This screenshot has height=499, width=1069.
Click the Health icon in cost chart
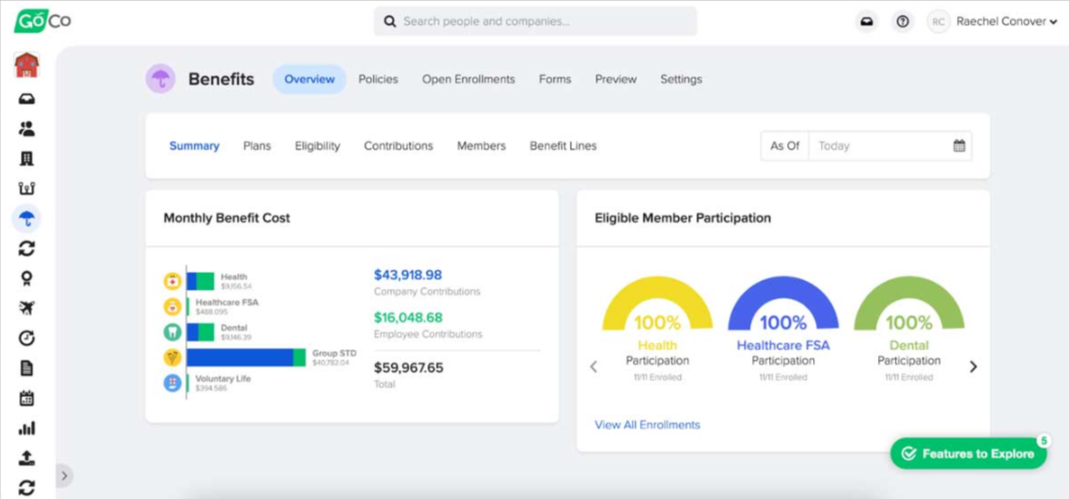tap(172, 281)
